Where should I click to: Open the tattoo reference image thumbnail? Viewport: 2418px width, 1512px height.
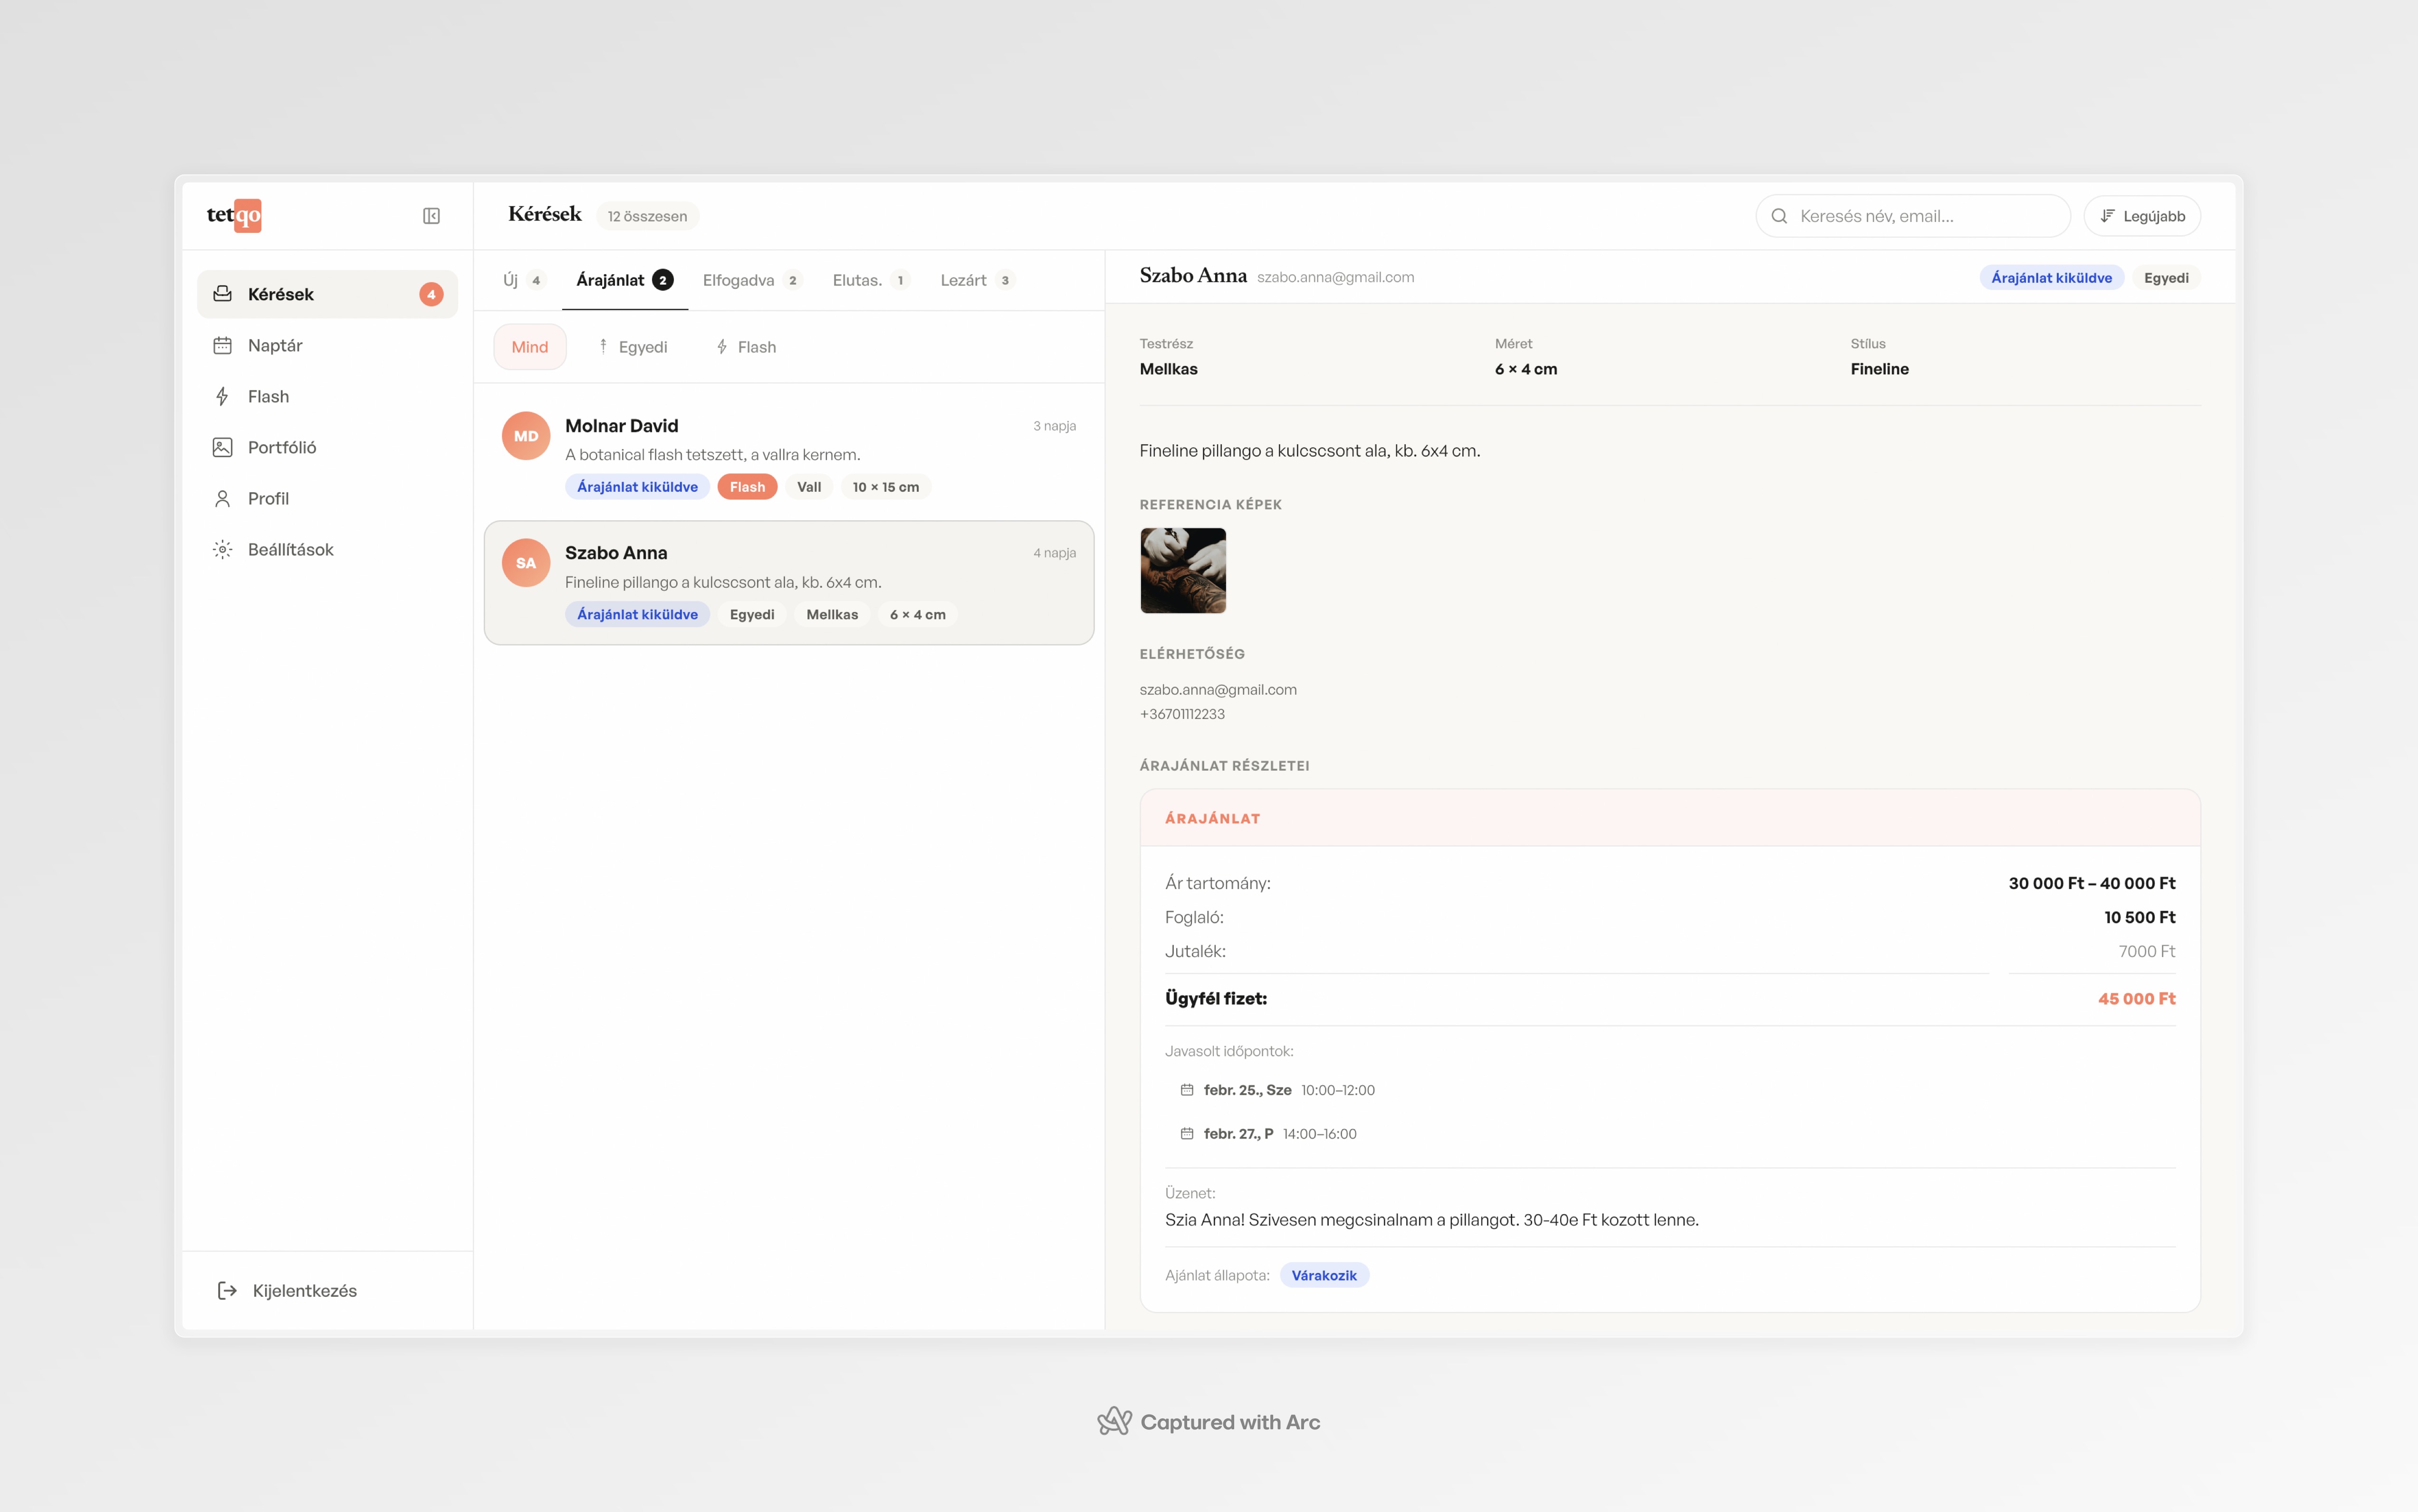[1183, 570]
